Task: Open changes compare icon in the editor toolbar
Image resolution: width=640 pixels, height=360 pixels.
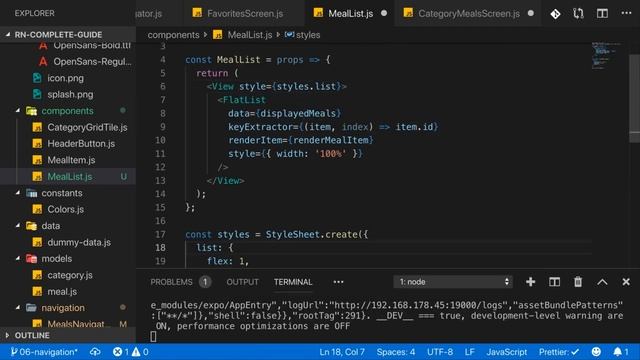Action: click(x=578, y=14)
